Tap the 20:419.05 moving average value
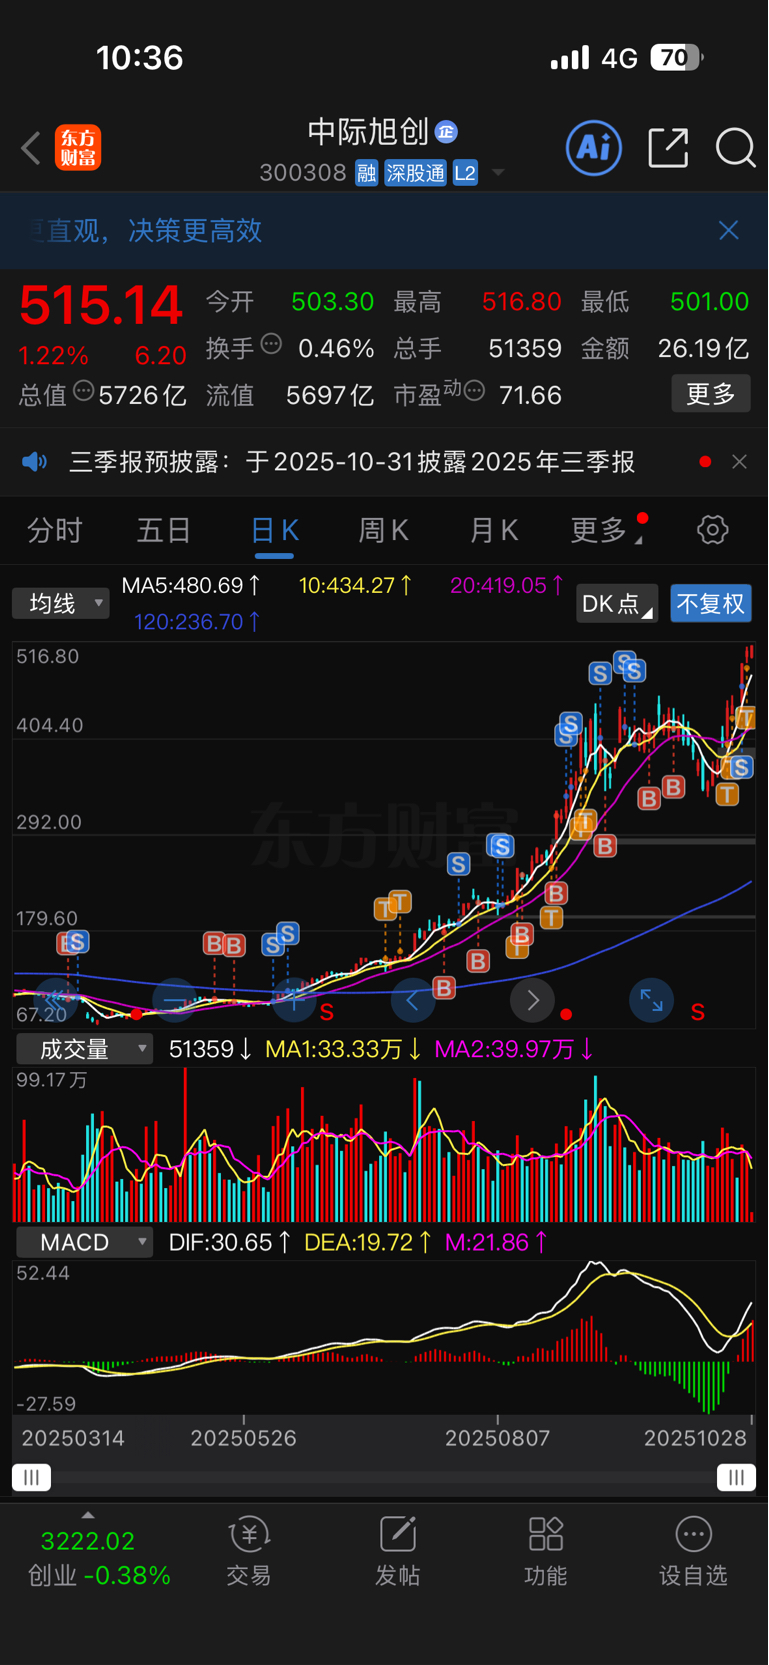 pyautogui.click(x=507, y=585)
